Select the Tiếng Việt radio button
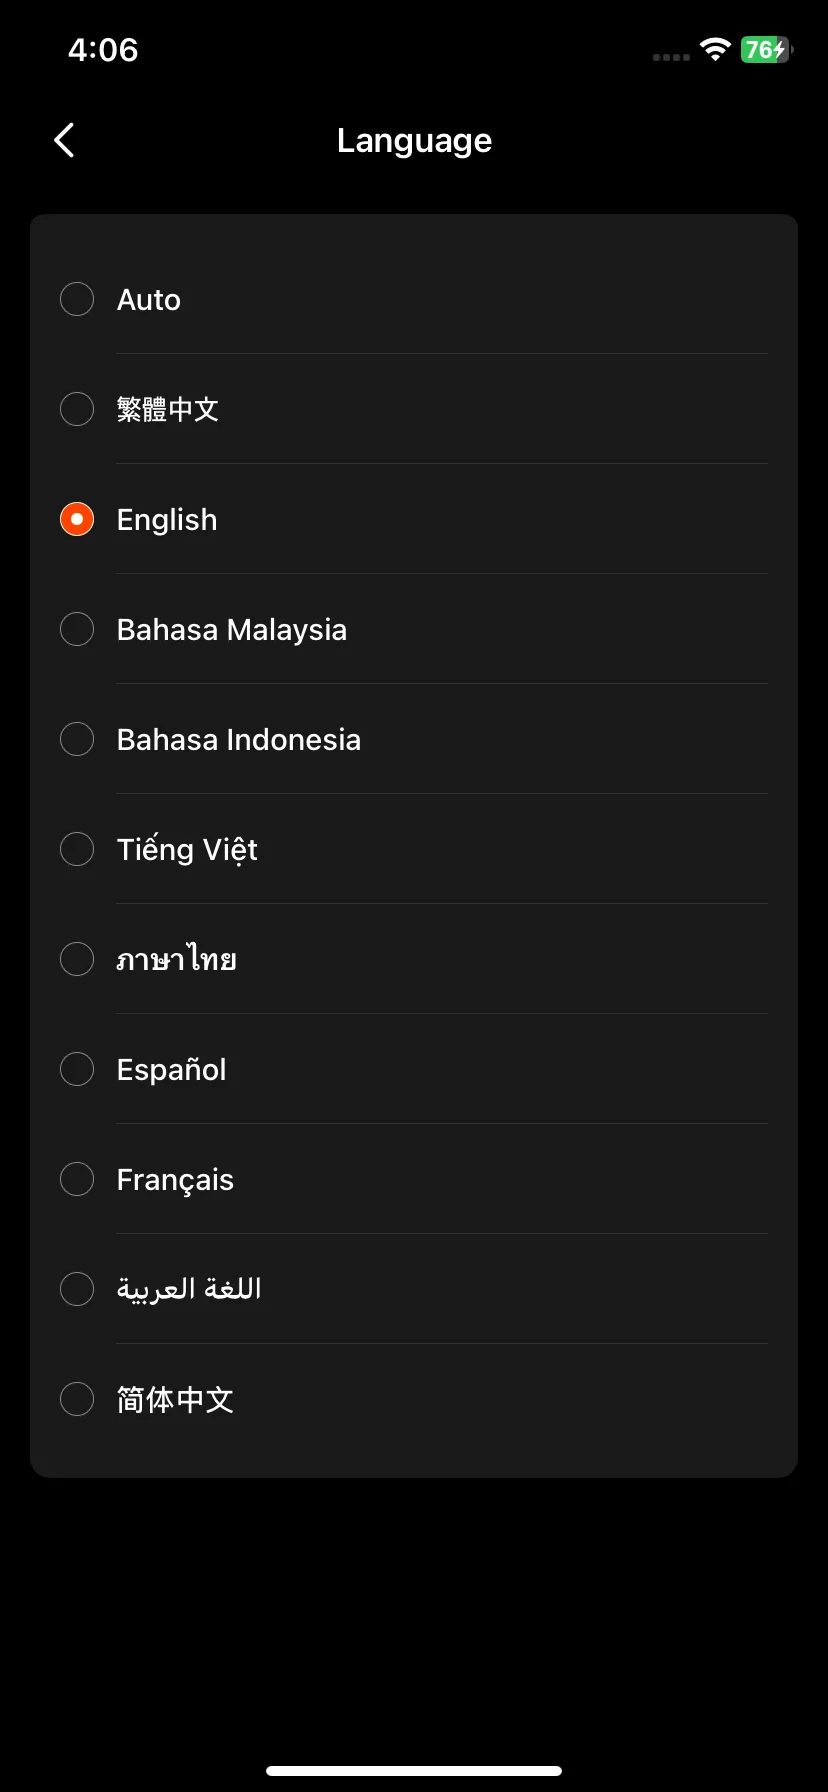 pos(77,849)
